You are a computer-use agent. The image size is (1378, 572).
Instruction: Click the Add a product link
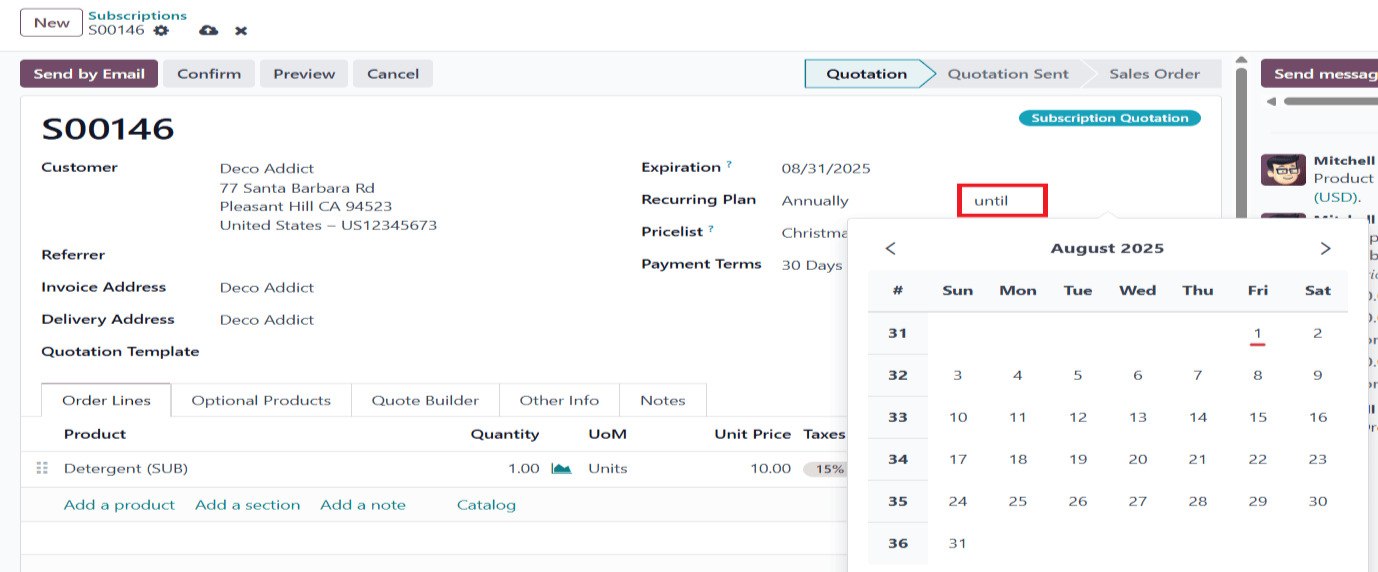119,505
